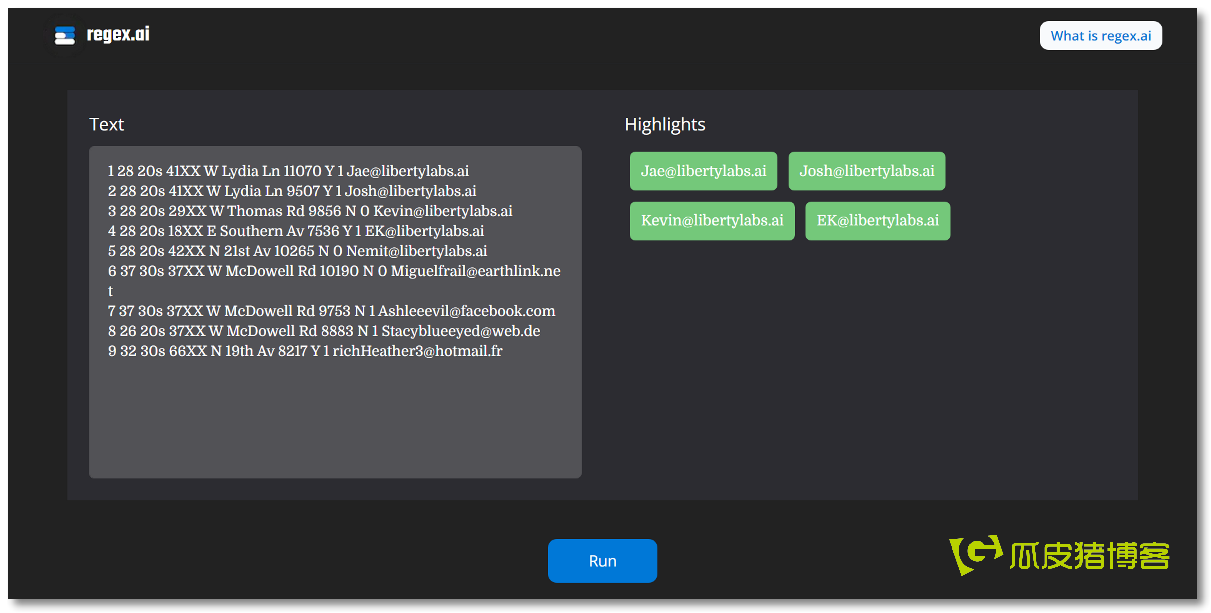1211x613 pixels.
Task: Click the EK@libertylabs.ai highlight chip
Action: [x=877, y=221]
